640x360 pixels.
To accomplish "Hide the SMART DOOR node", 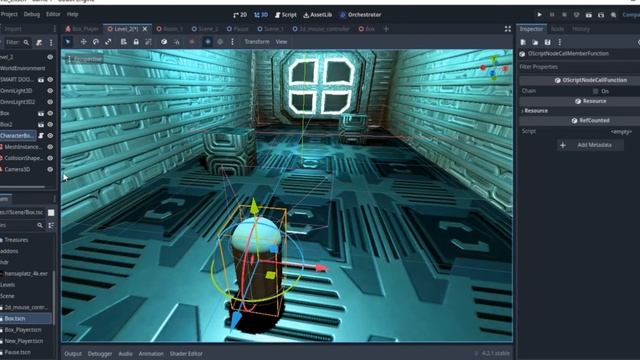I will point(50,80).
